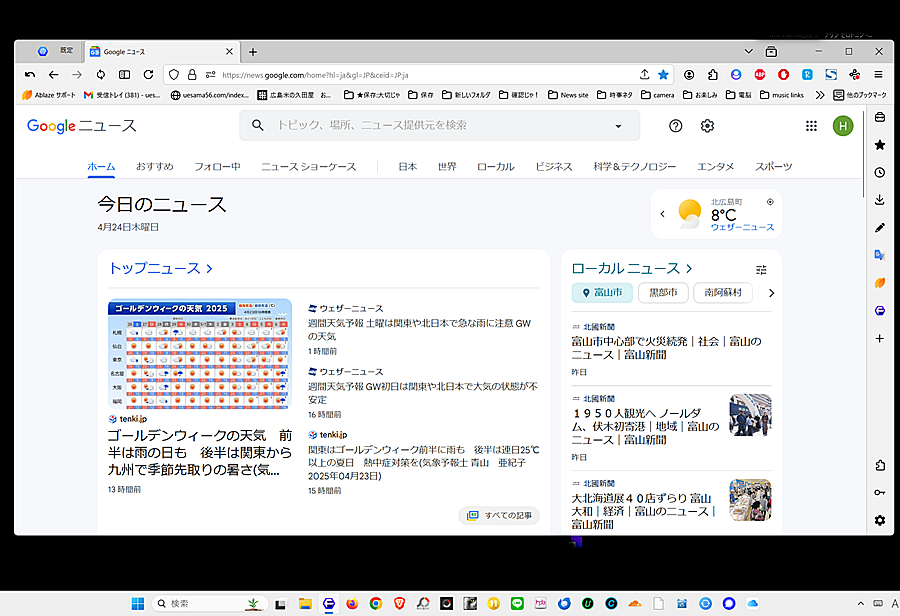This screenshot has width=900, height=616.
Task: Show next local city chips arrow
Action: 771,293
